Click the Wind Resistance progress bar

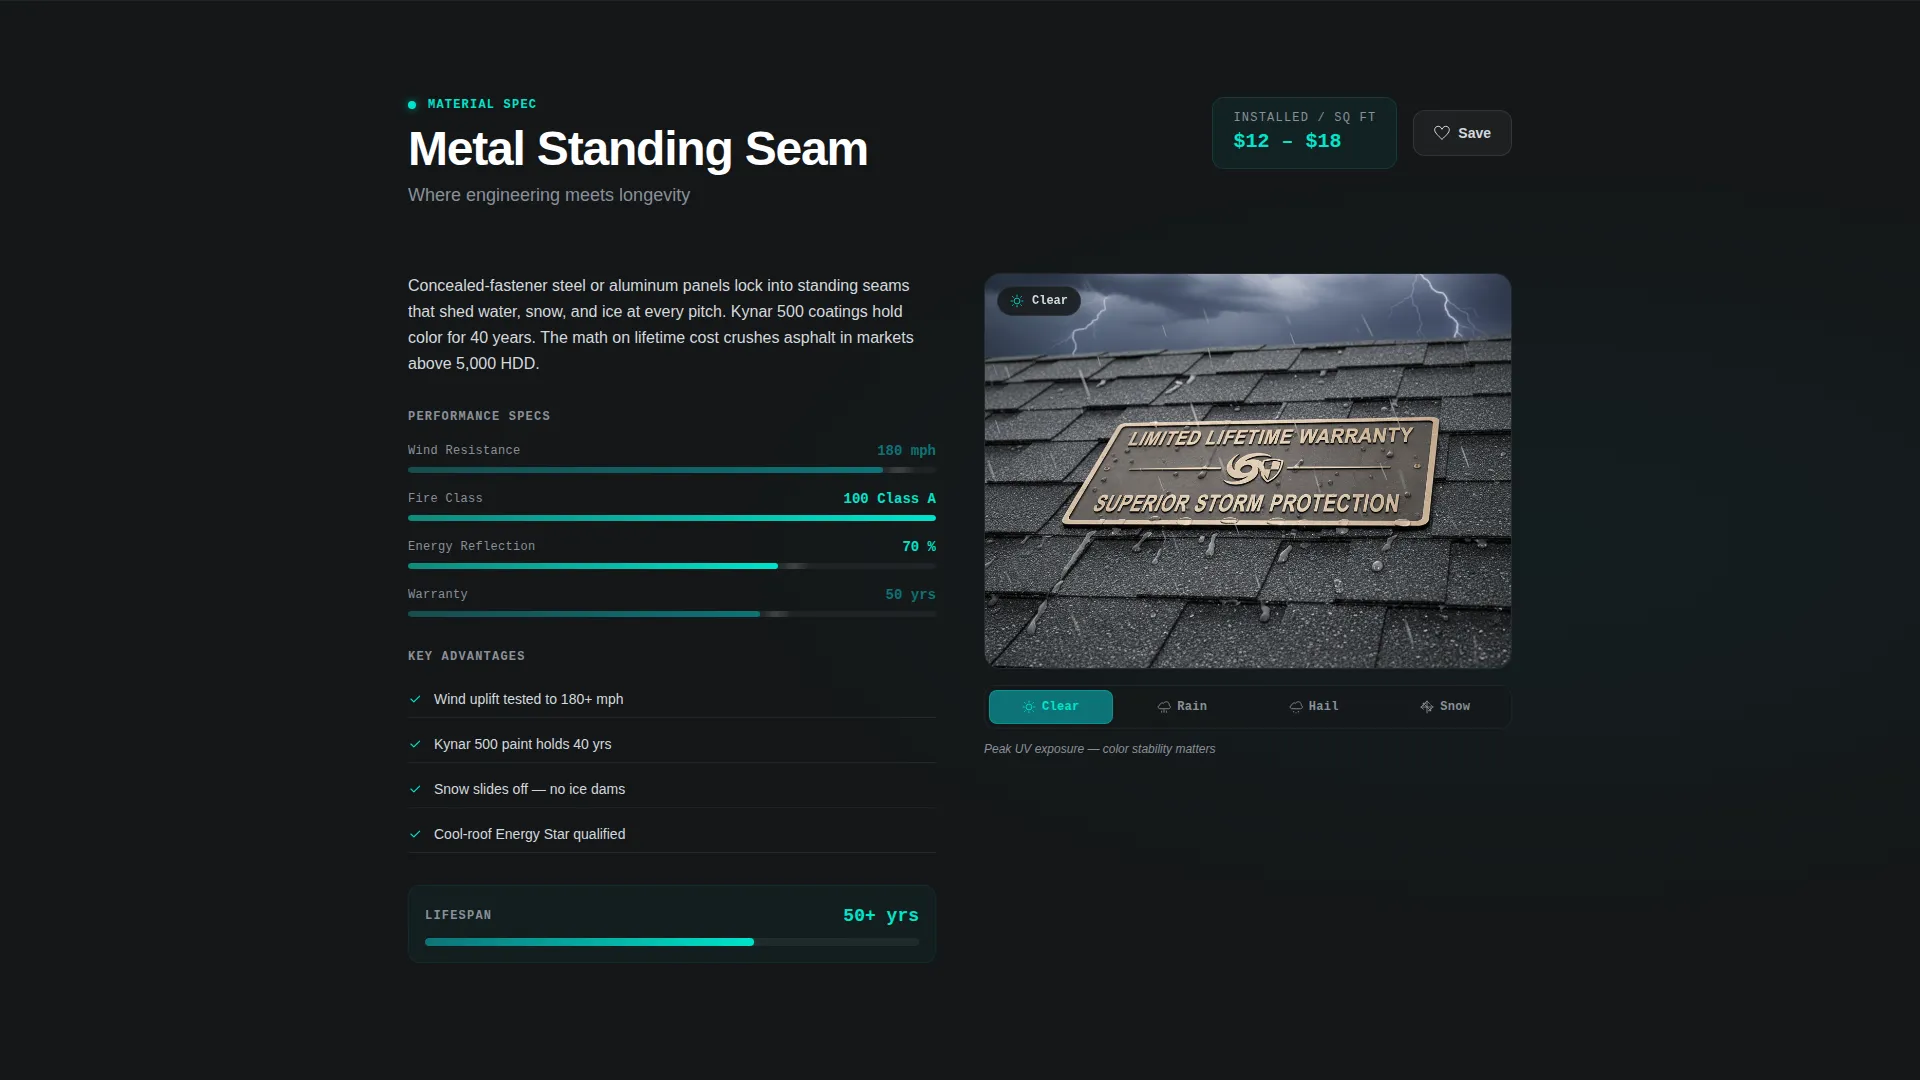tap(672, 470)
